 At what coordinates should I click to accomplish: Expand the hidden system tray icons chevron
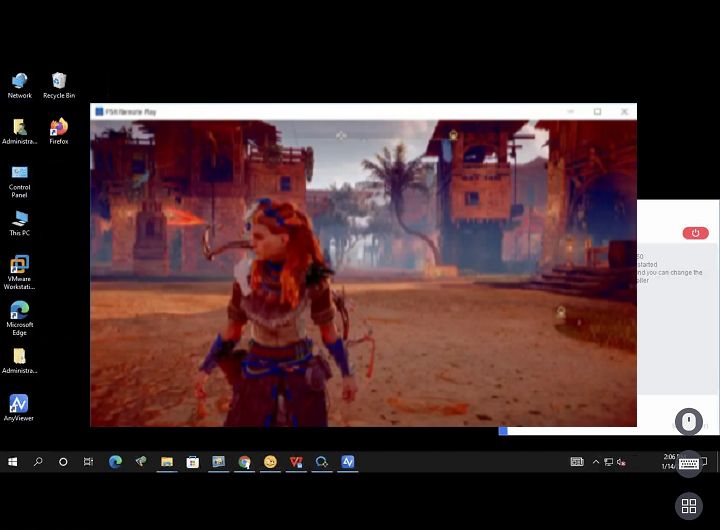596,462
